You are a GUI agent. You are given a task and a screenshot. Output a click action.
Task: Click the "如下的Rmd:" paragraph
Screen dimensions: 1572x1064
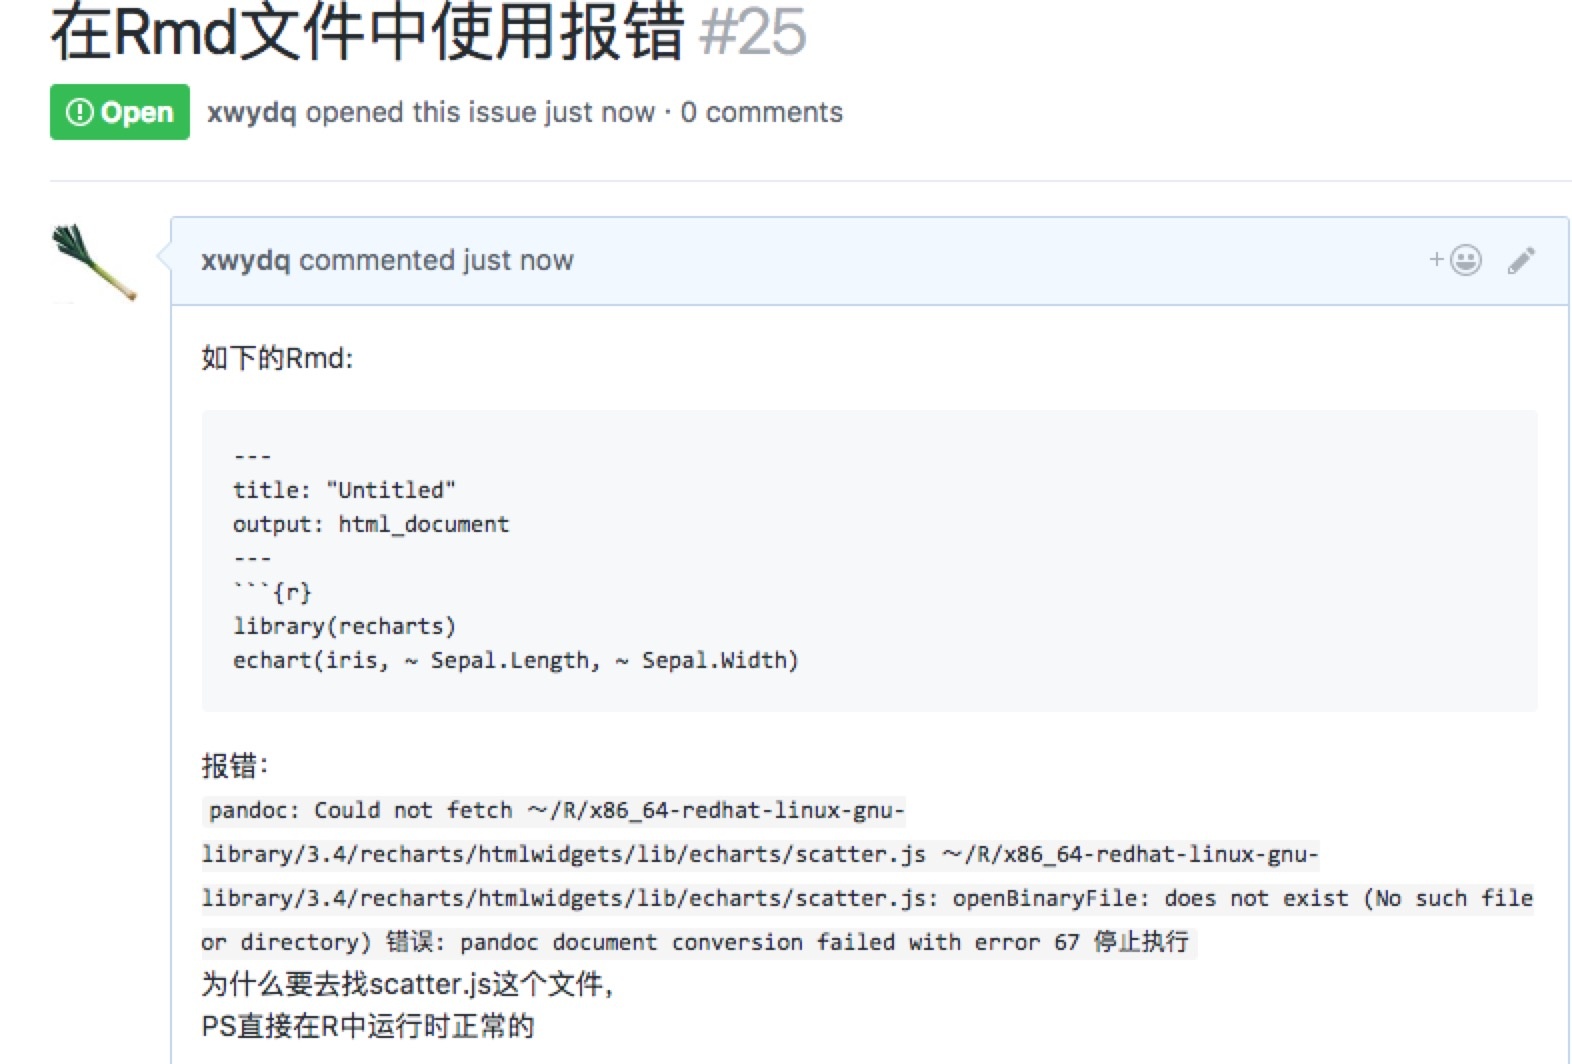(x=277, y=358)
